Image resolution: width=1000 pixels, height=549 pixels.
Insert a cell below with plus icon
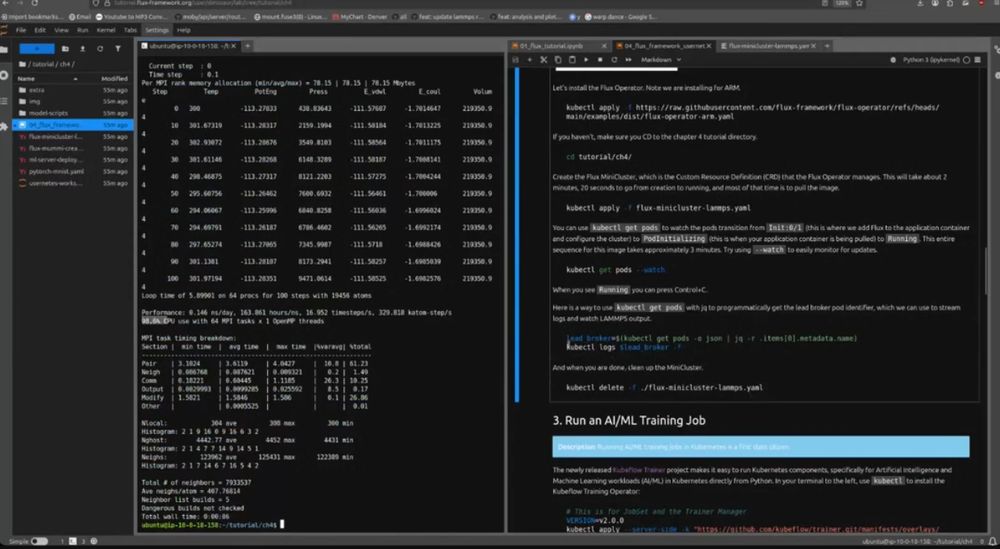529,60
